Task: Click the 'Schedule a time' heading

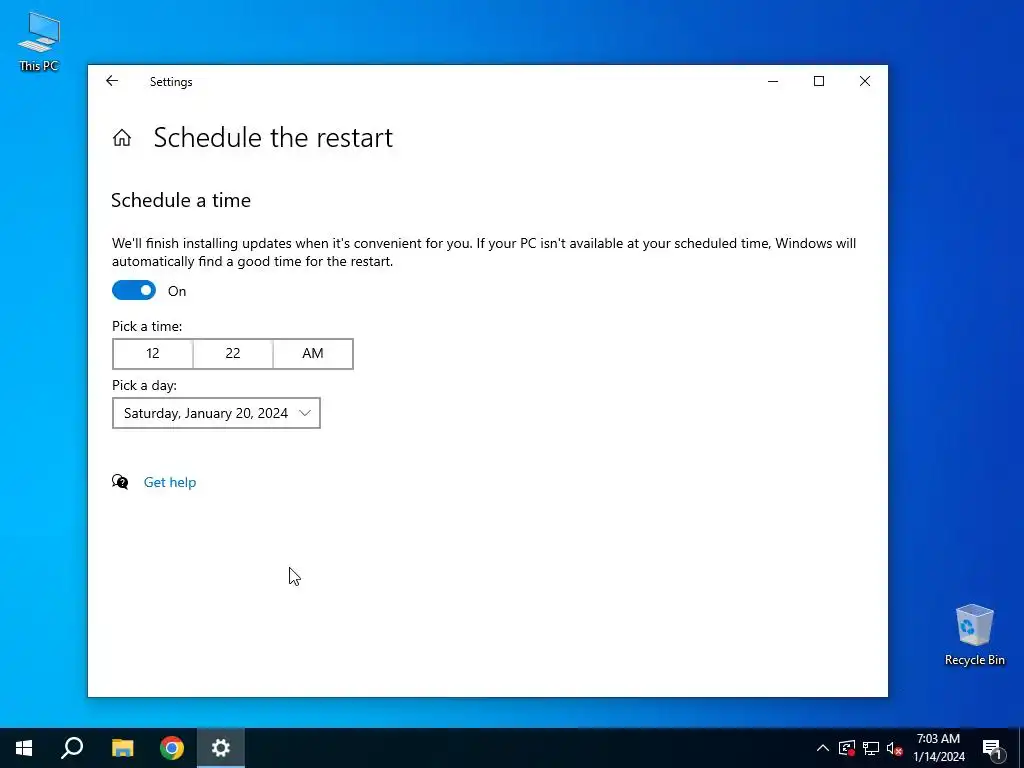Action: click(181, 200)
